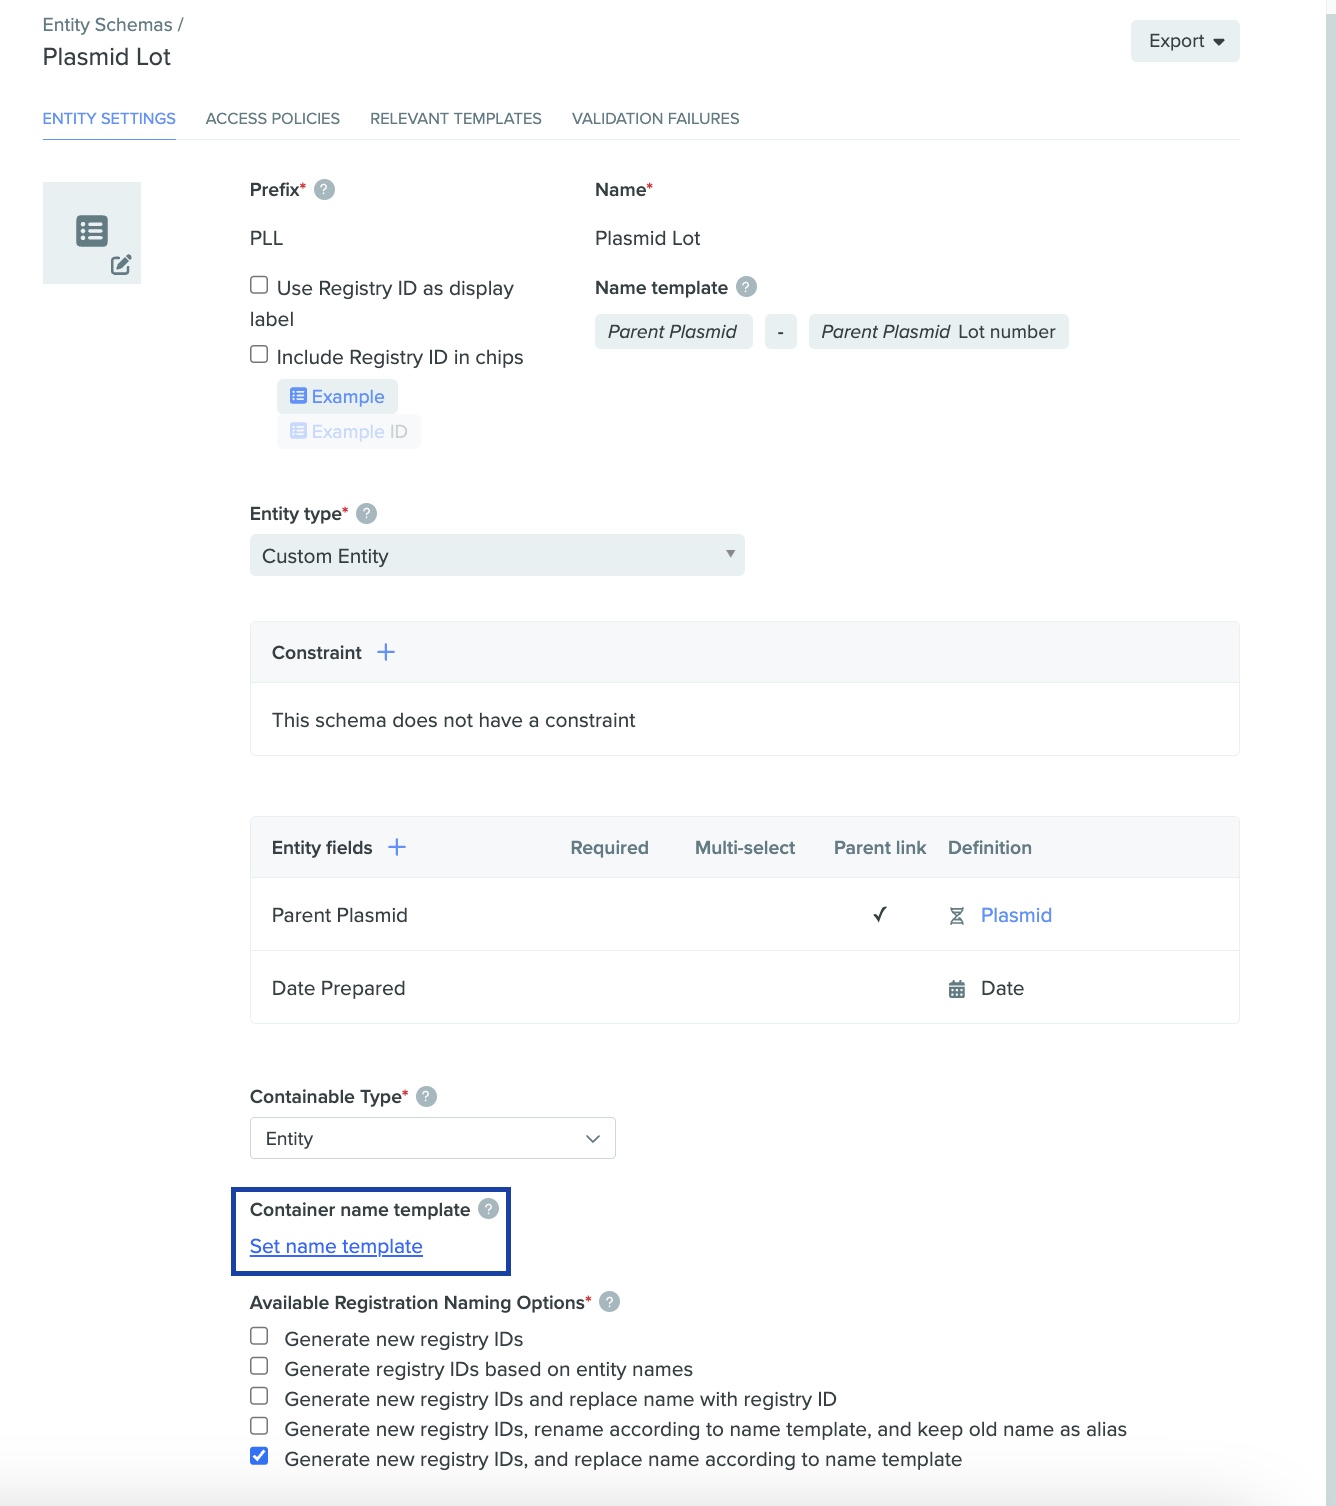Enable Use Registry ID as display label
This screenshot has height=1506, width=1336.
pos(259,285)
